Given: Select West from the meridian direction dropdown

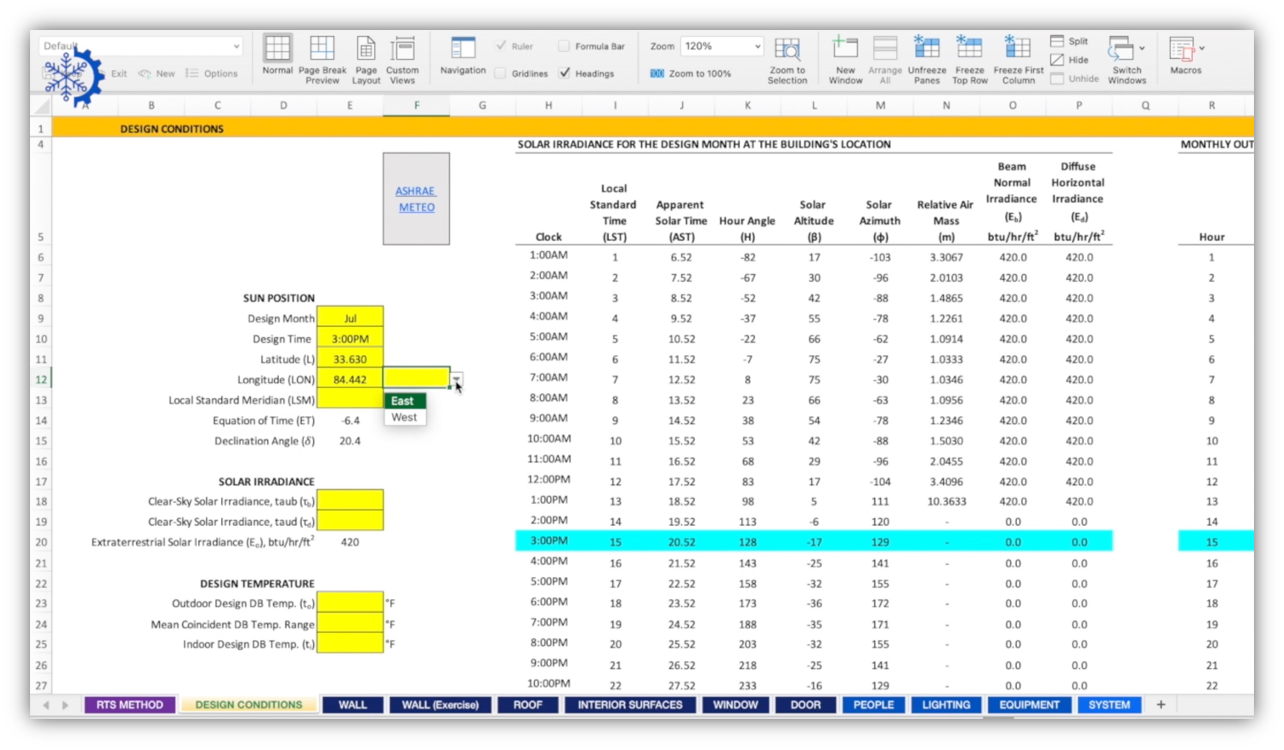Looking at the screenshot, I should (404, 417).
